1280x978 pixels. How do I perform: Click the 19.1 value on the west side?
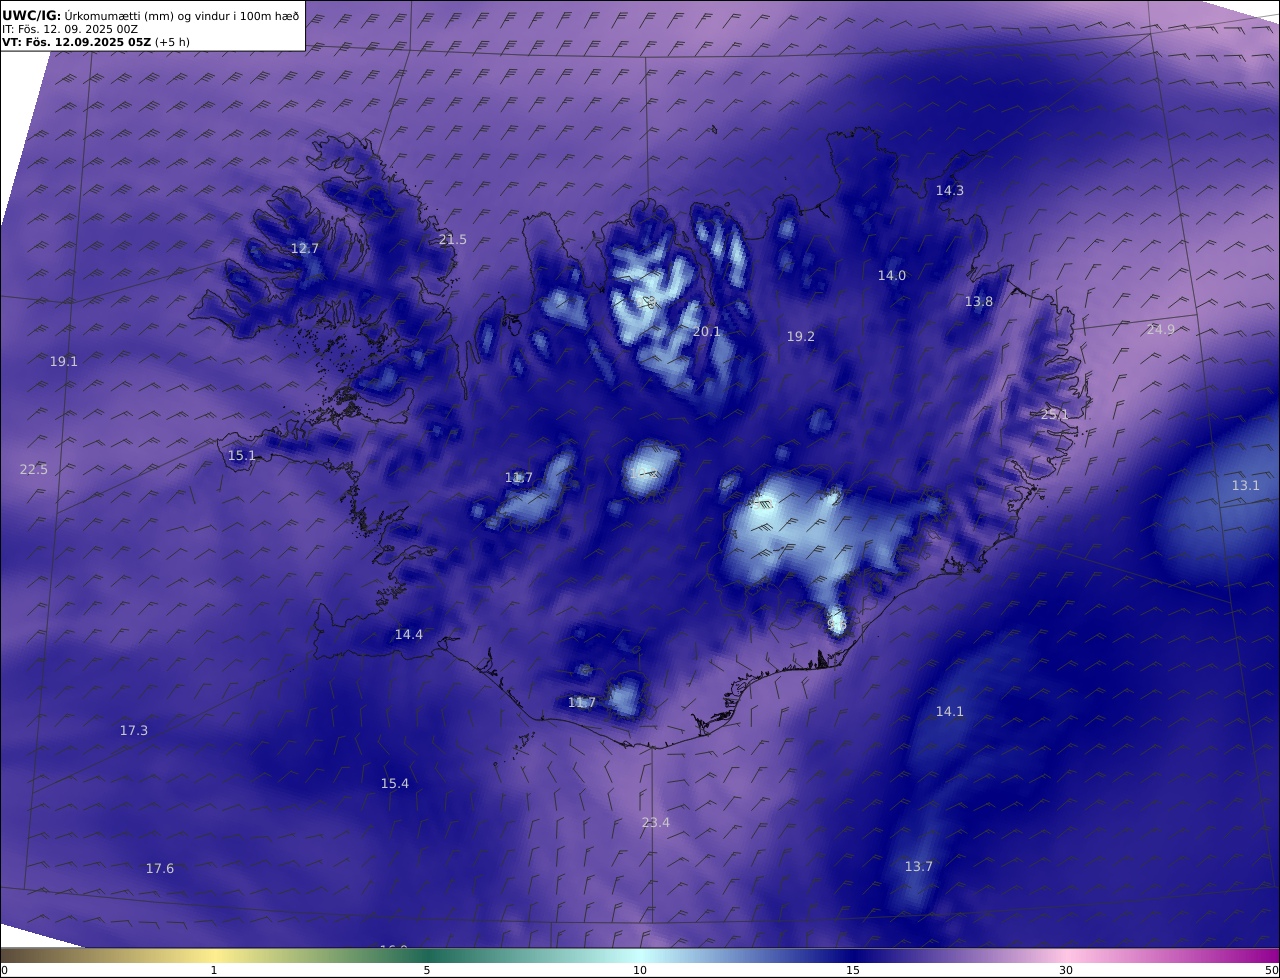point(64,361)
